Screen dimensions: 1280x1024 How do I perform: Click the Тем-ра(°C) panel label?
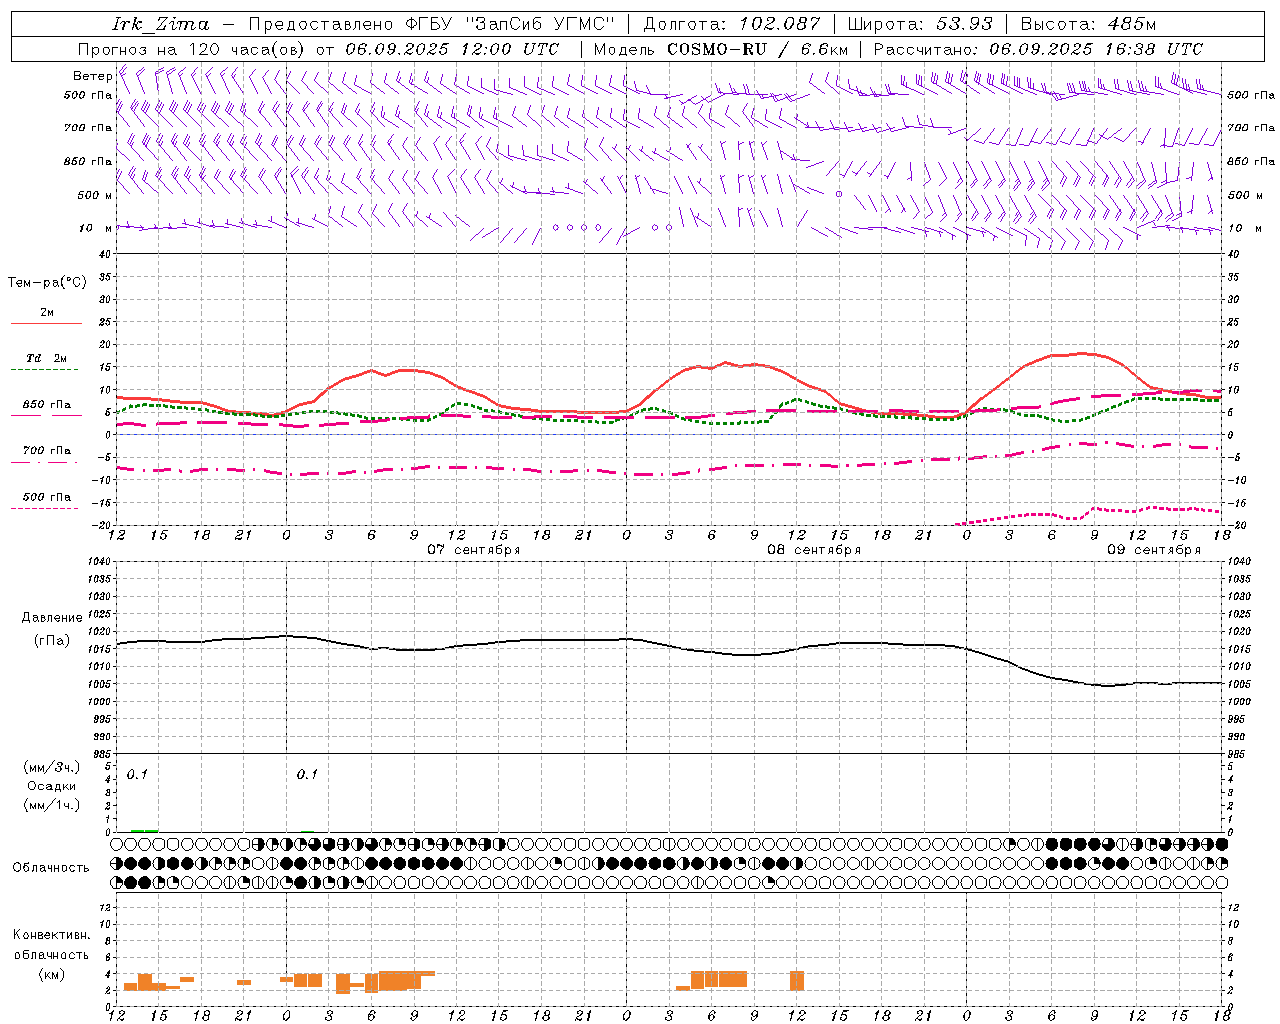(47, 283)
